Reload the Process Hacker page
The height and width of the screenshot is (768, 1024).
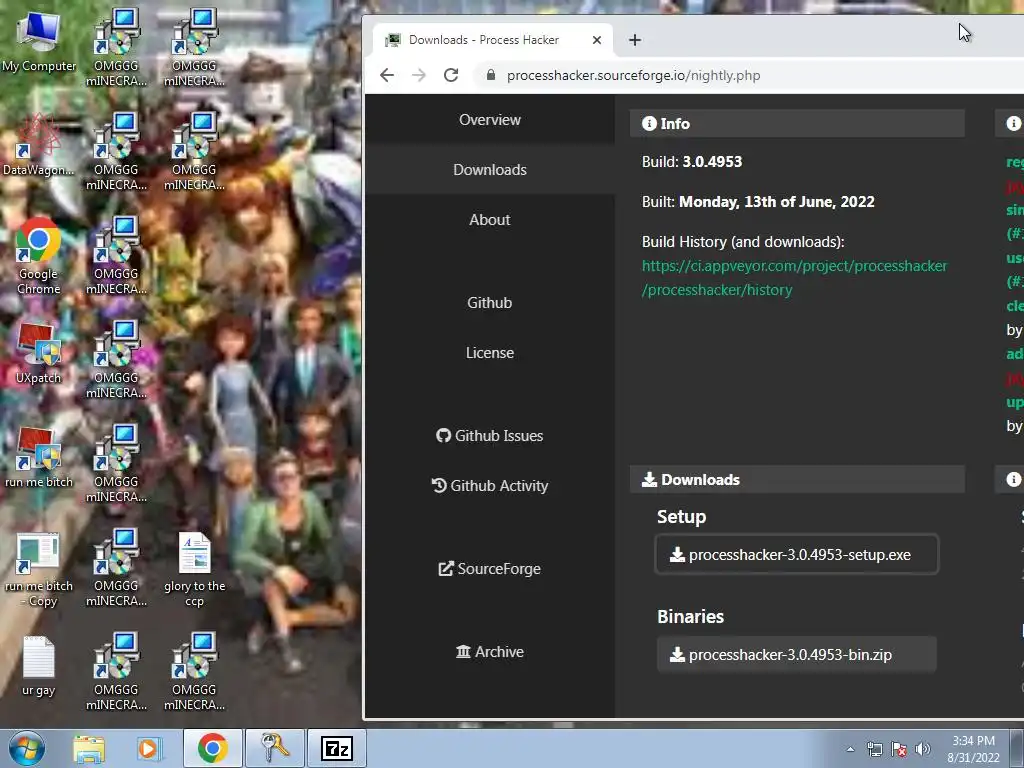(451, 75)
